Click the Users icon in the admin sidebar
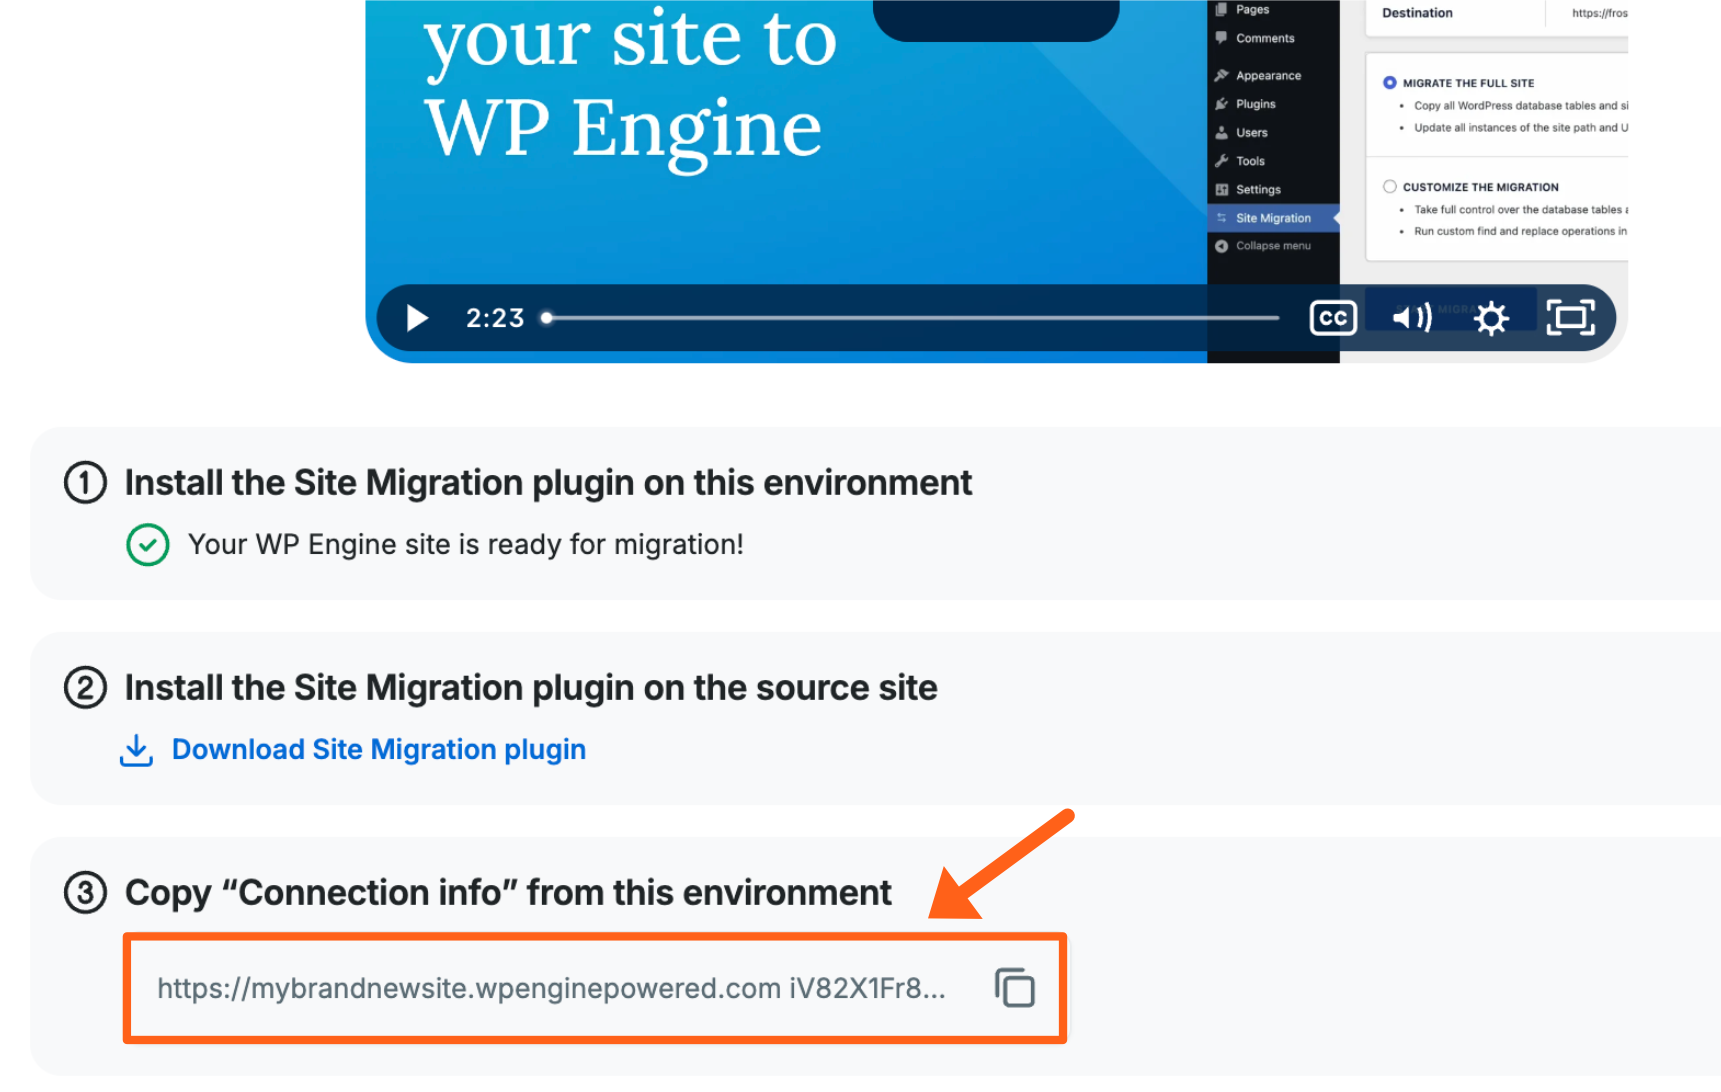This screenshot has height=1092, width=1721. [x=1222, y=132]
